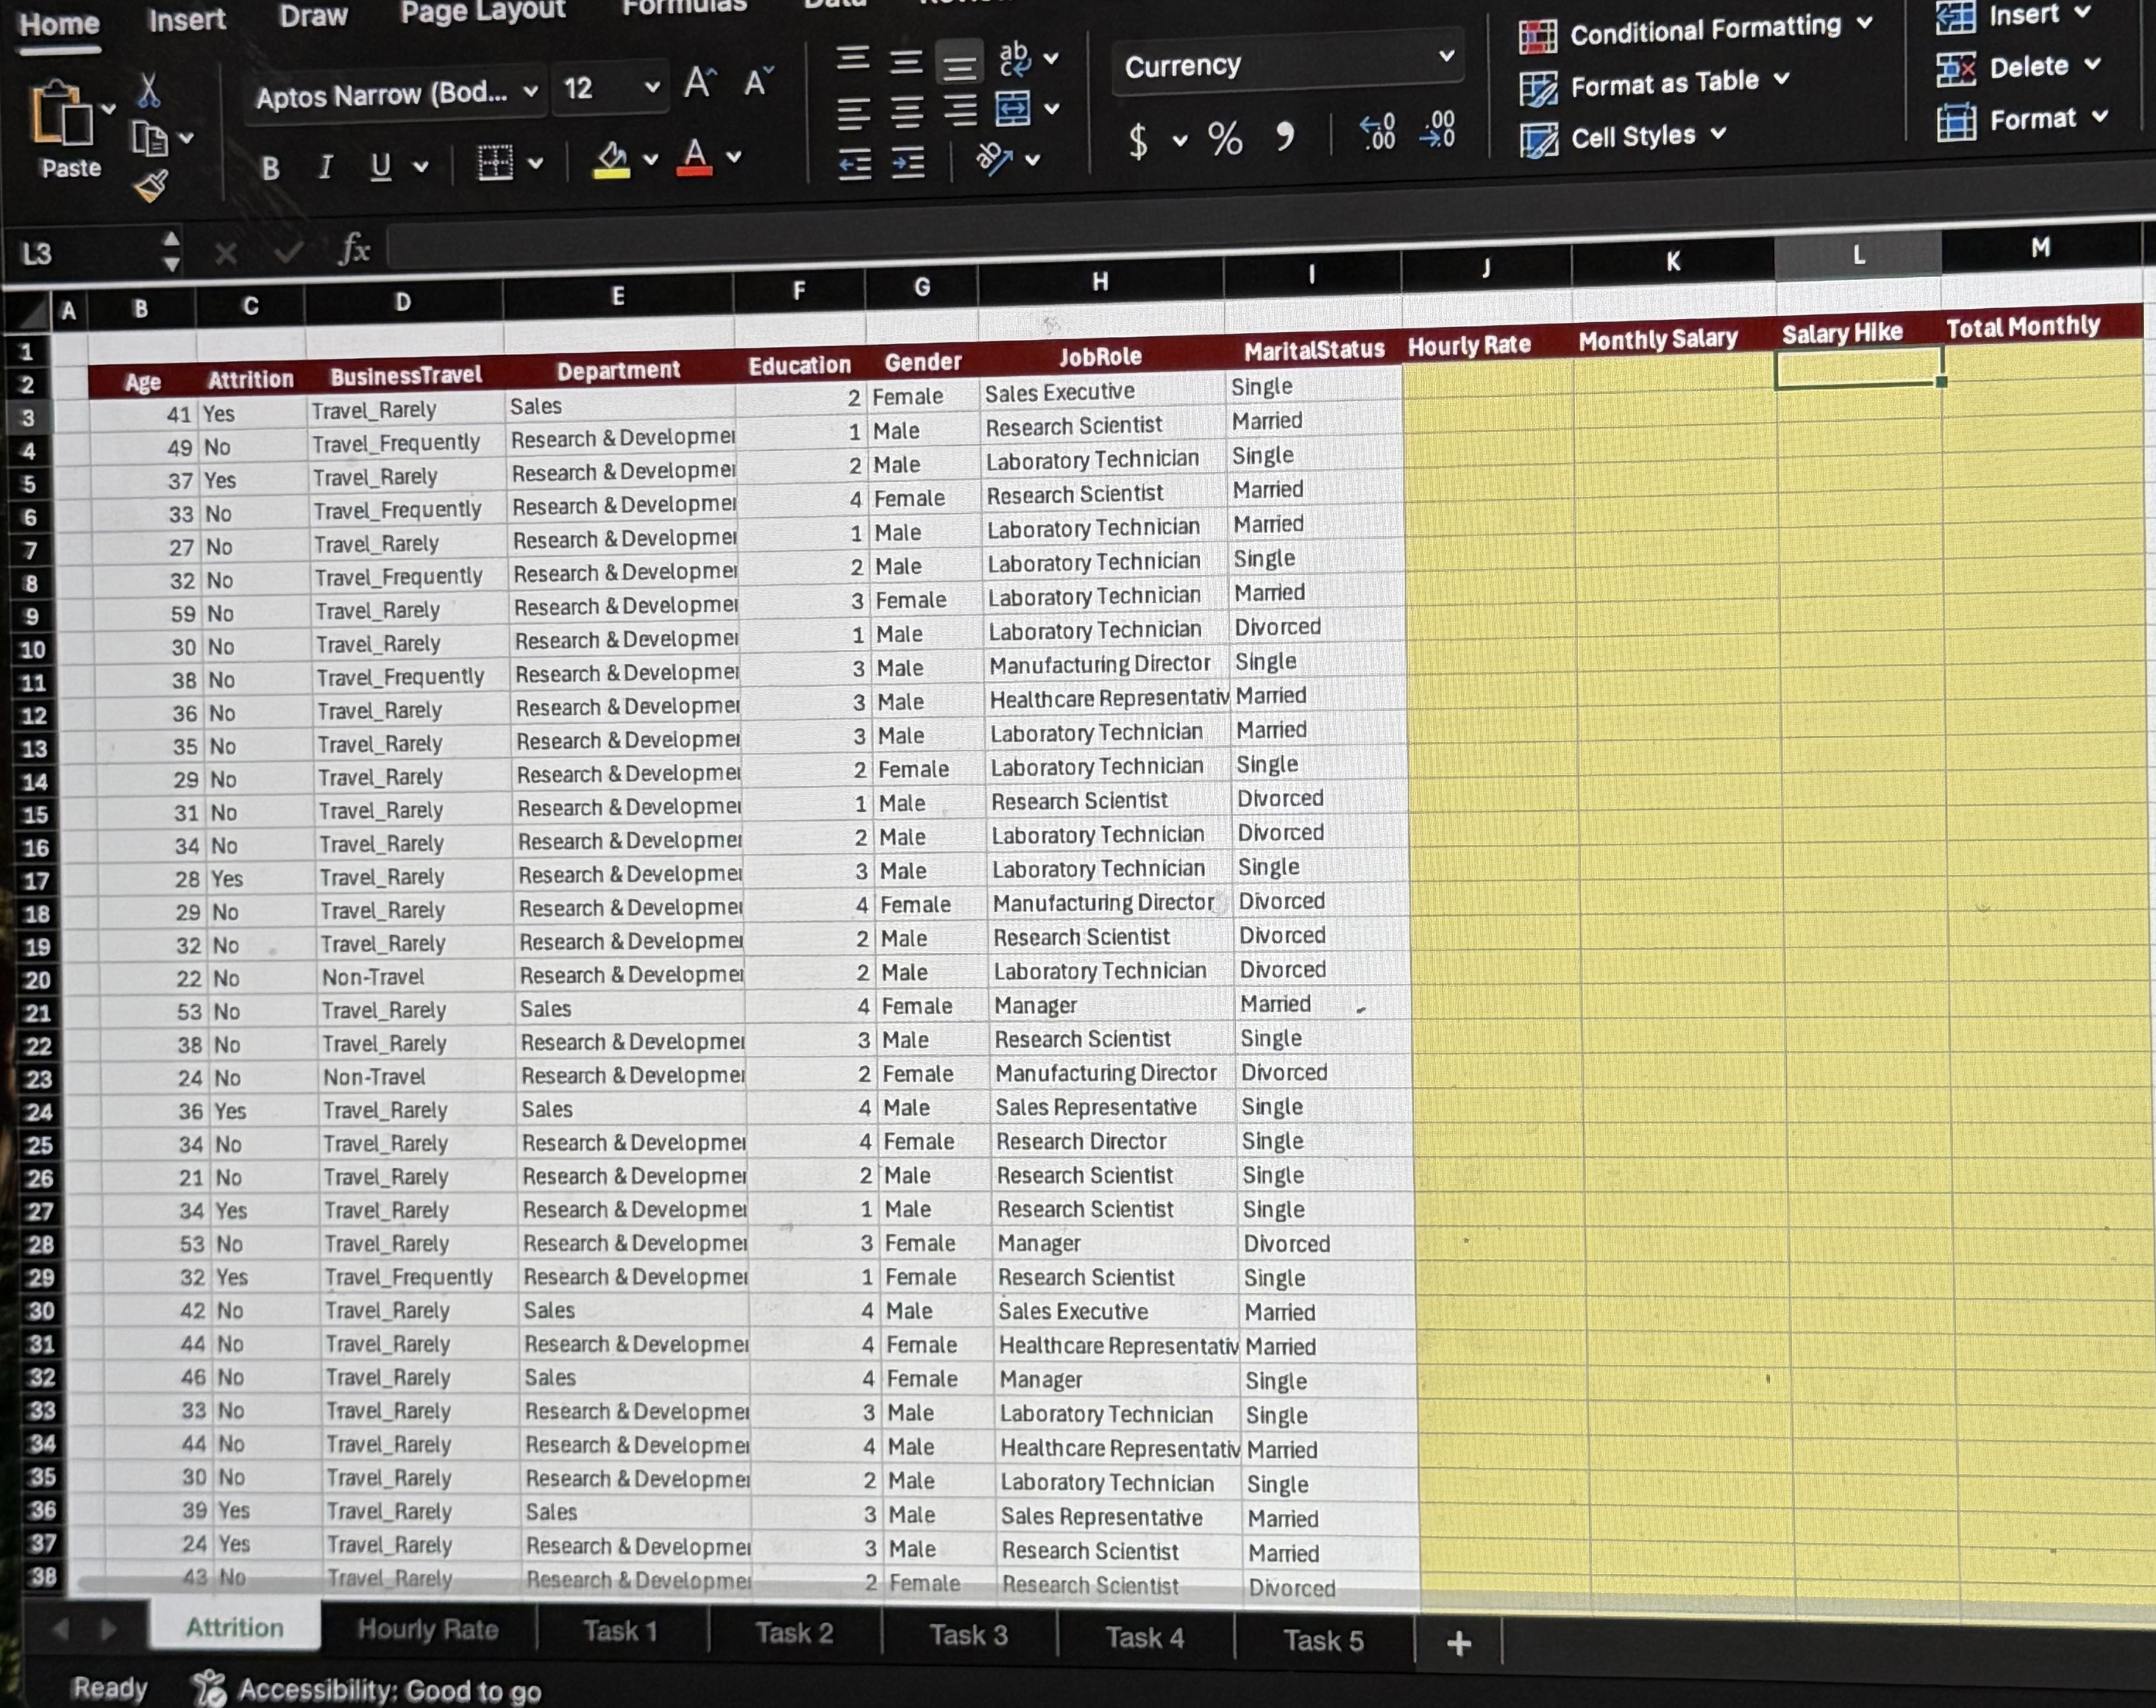Toggle Bold formatting

270,168
